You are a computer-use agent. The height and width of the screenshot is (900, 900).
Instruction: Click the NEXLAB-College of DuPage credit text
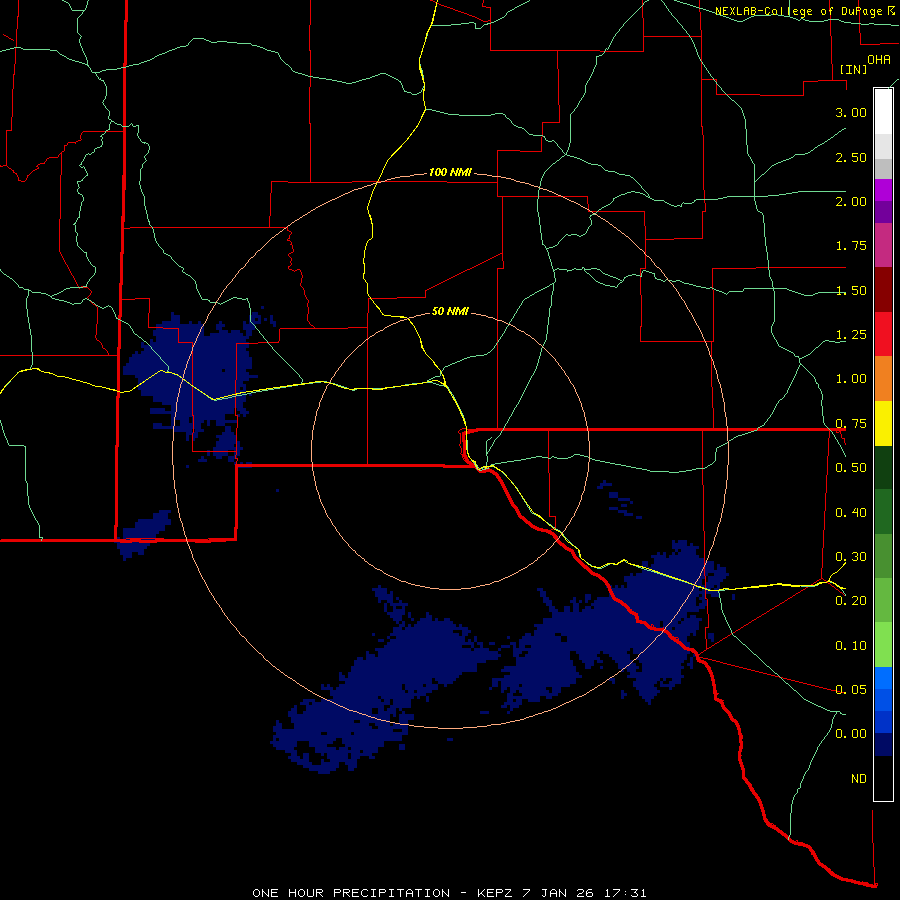click(x=804, y=11)
